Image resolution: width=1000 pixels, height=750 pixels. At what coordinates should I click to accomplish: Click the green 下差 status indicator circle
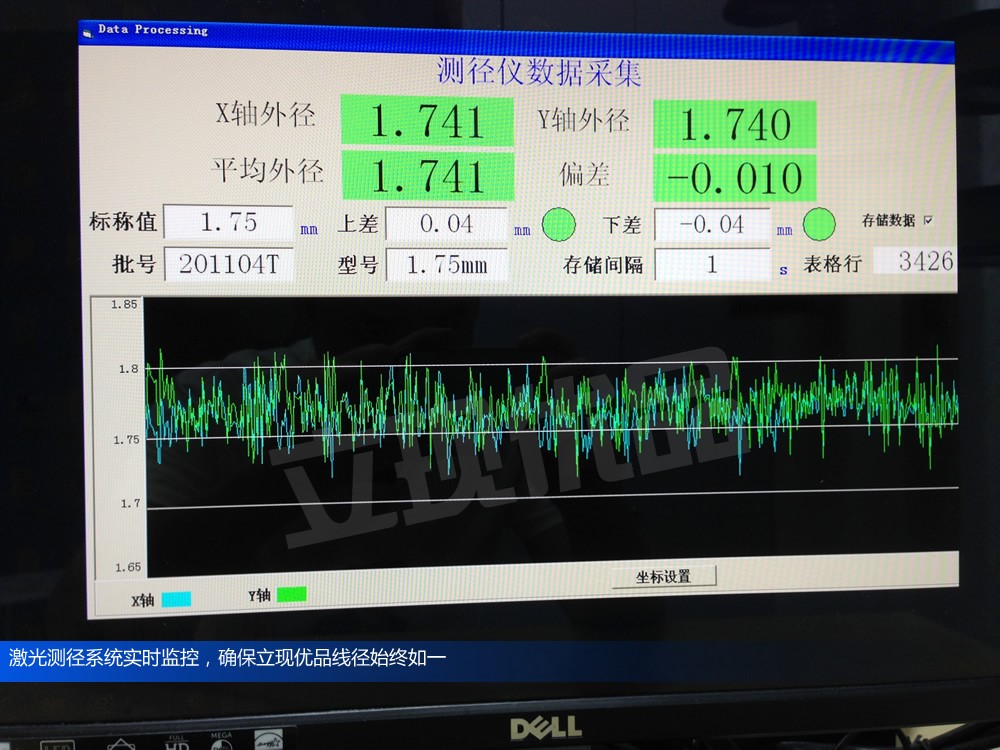820,224
